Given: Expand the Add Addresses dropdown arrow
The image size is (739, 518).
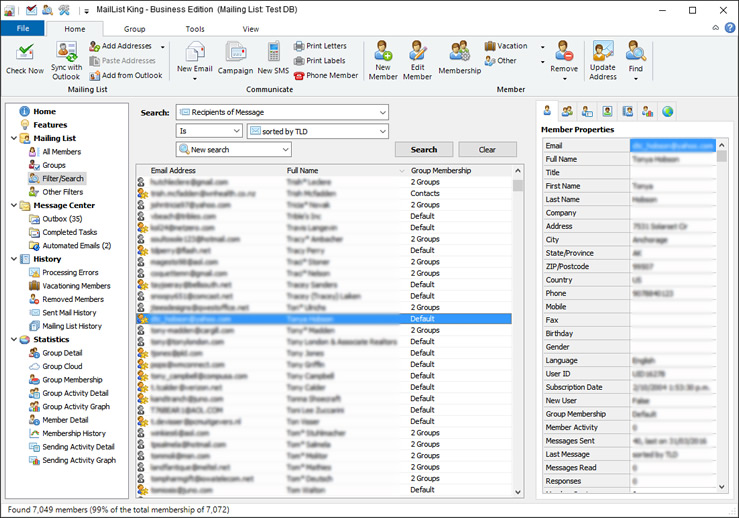Looking at the screenshot, I should click(x=163, y=47).
